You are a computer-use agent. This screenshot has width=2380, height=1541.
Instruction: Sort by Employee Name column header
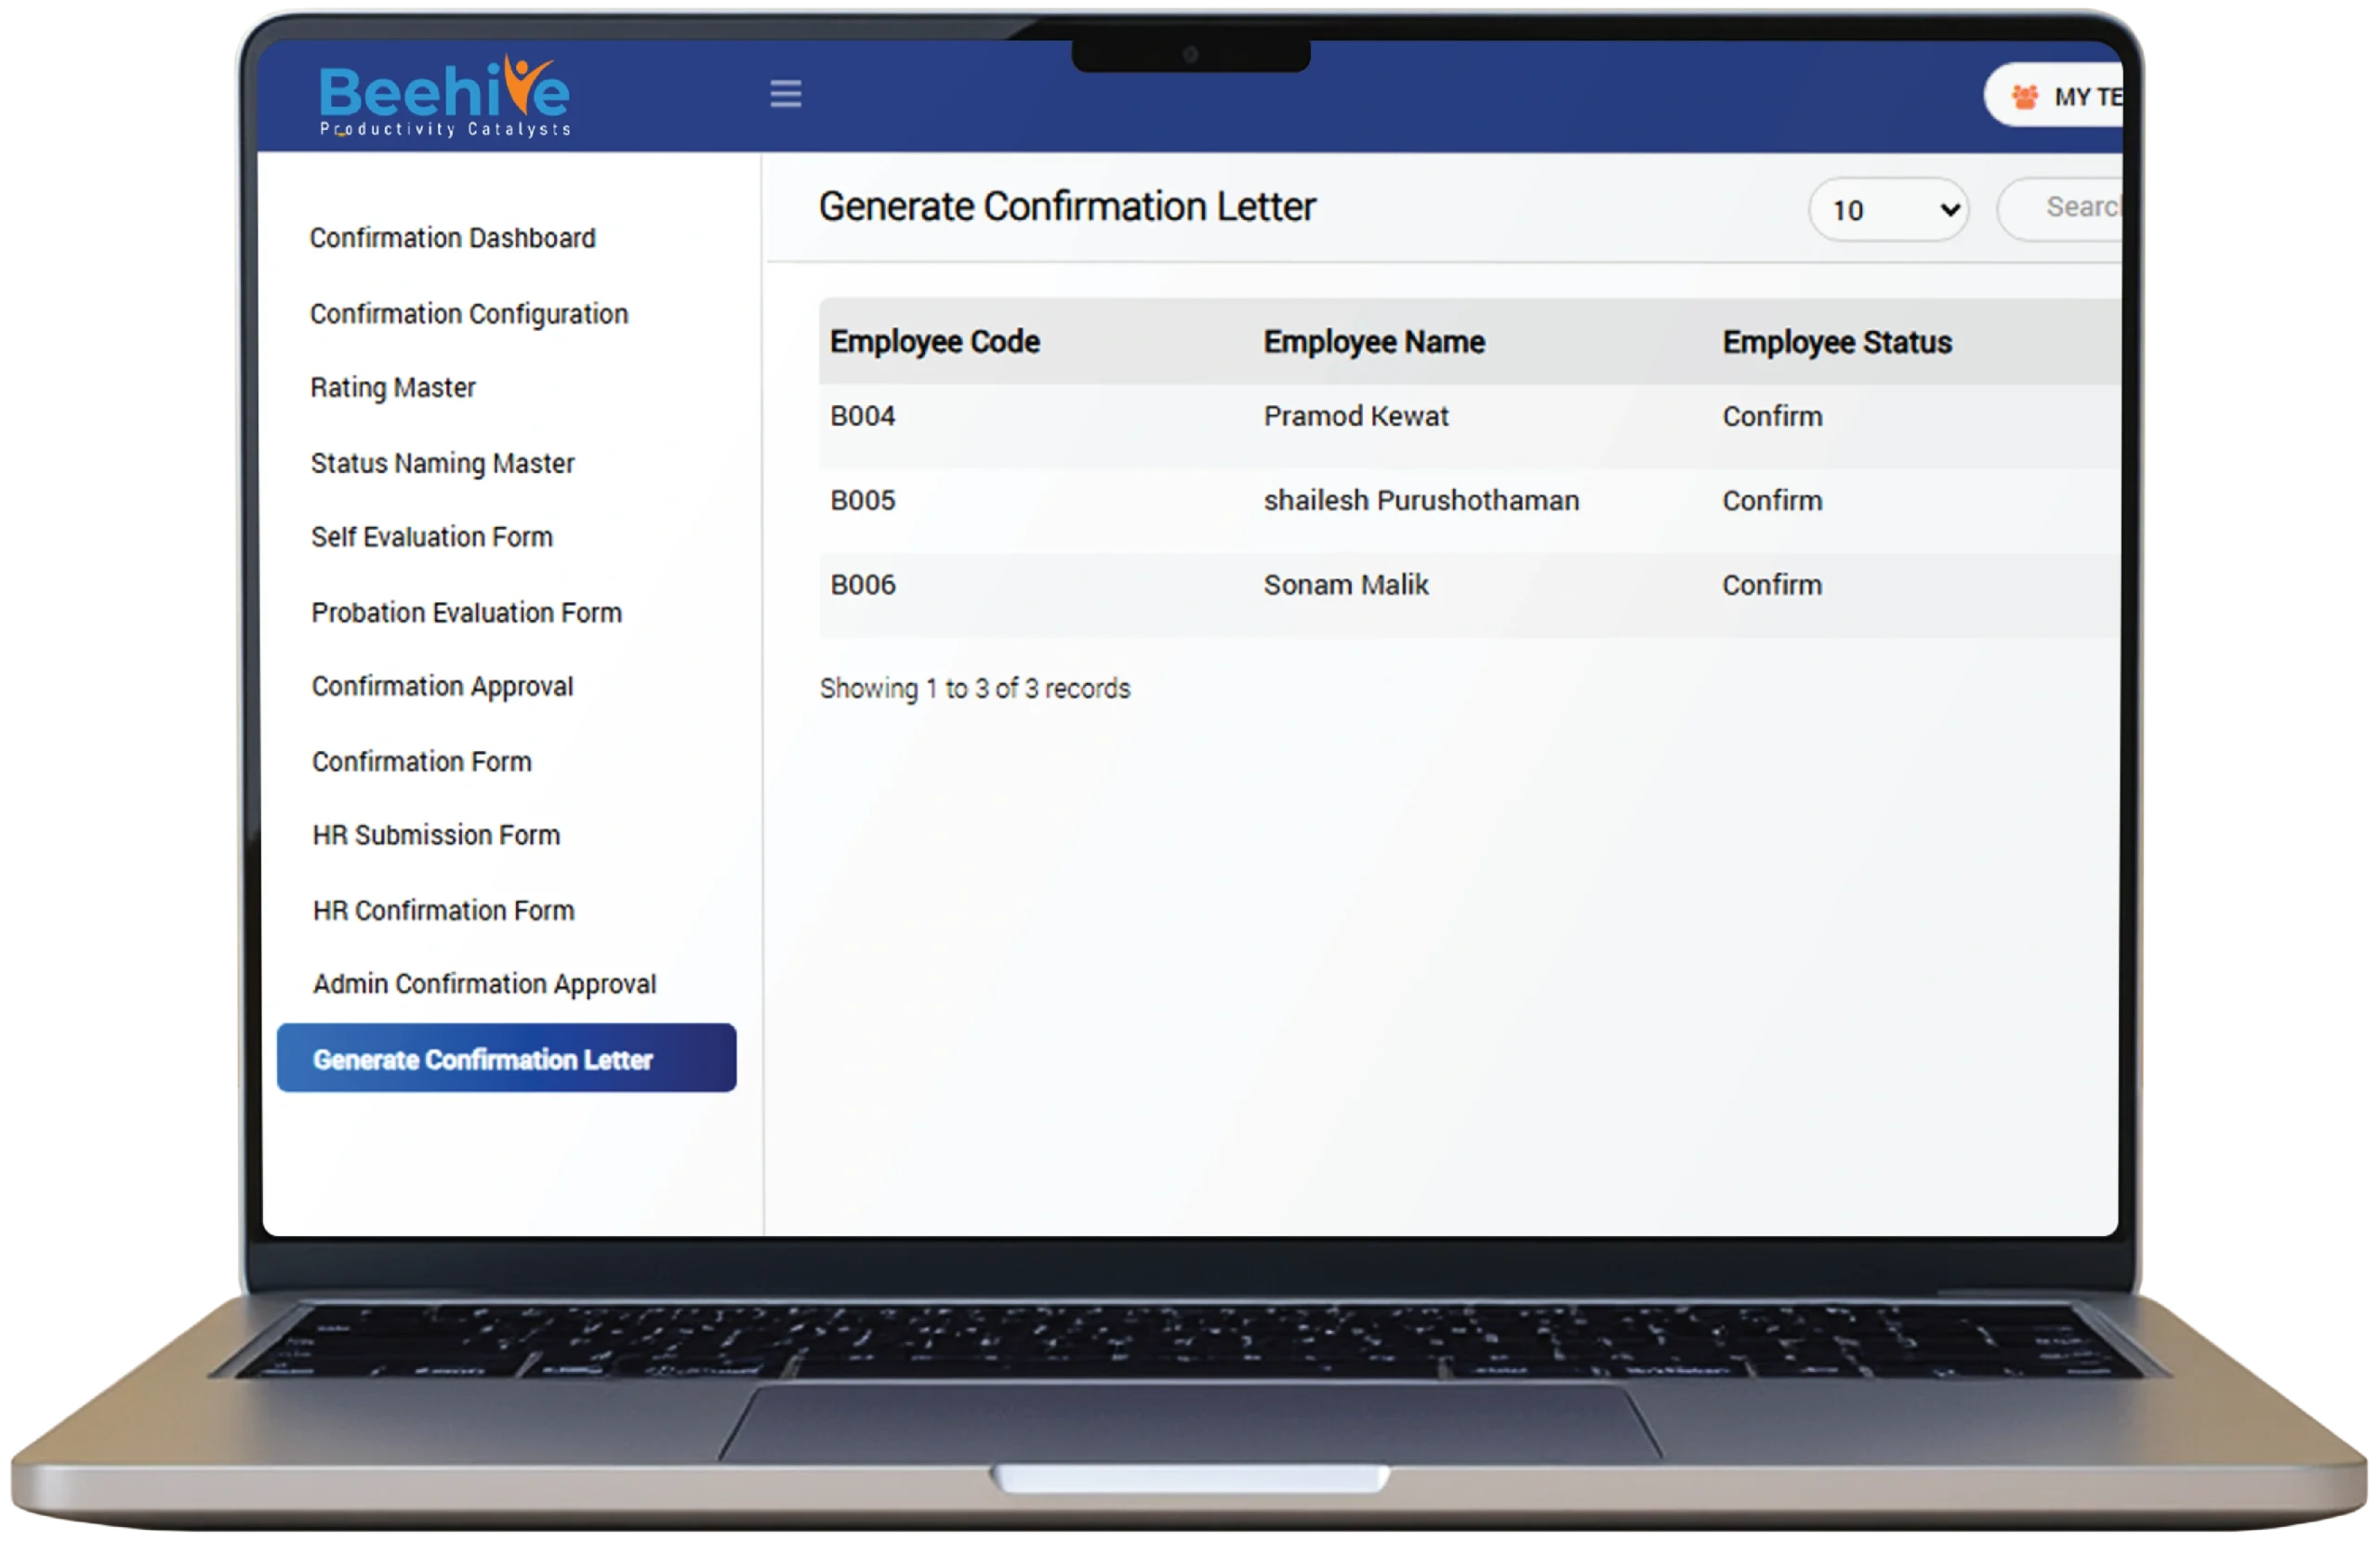coord(1373,342)
